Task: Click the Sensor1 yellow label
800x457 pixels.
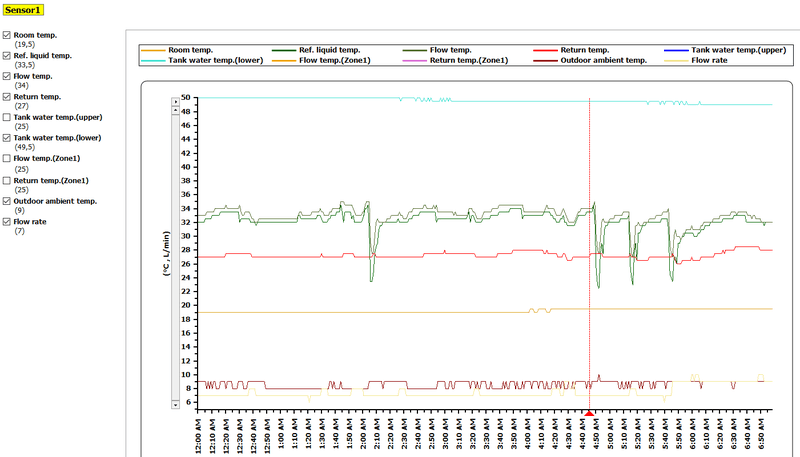Action: 23,10
